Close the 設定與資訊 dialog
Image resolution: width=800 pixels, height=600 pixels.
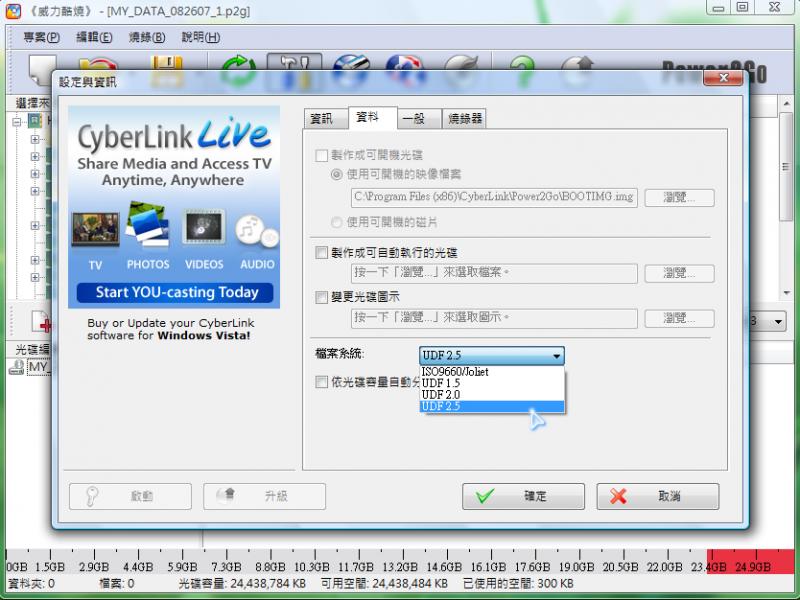(723, 78)
